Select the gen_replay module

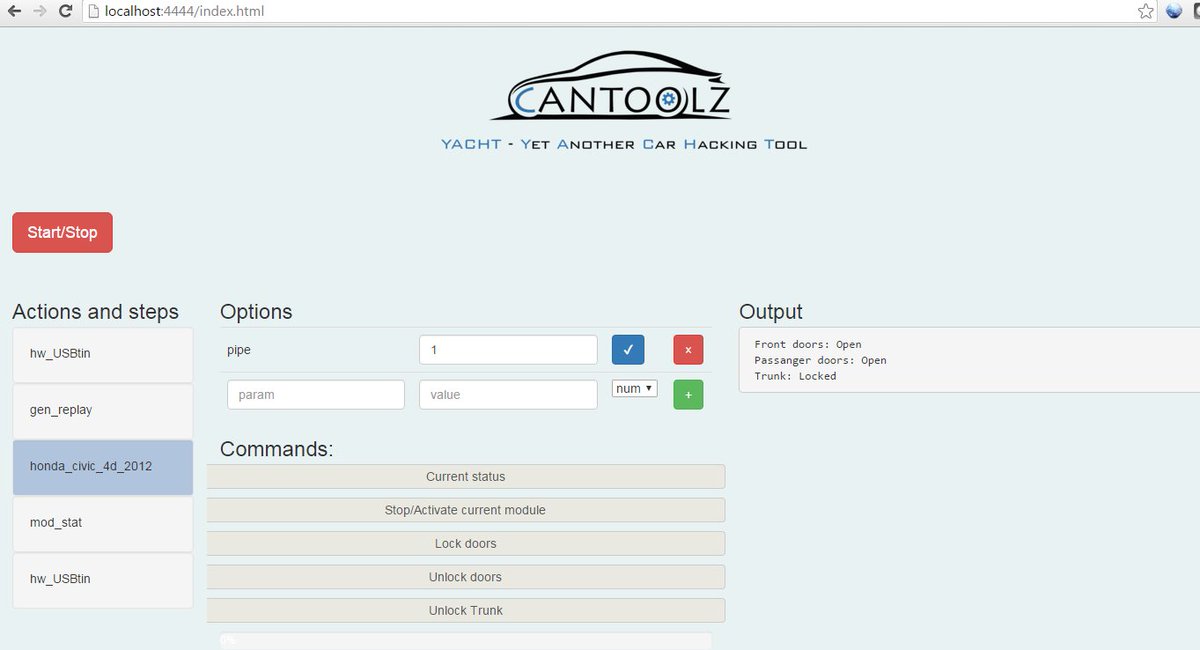[x=103, y=410]
